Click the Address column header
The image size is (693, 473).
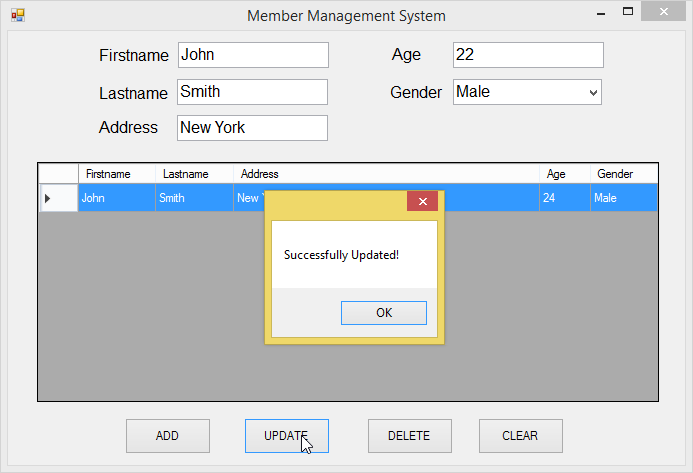pos(386,174)
